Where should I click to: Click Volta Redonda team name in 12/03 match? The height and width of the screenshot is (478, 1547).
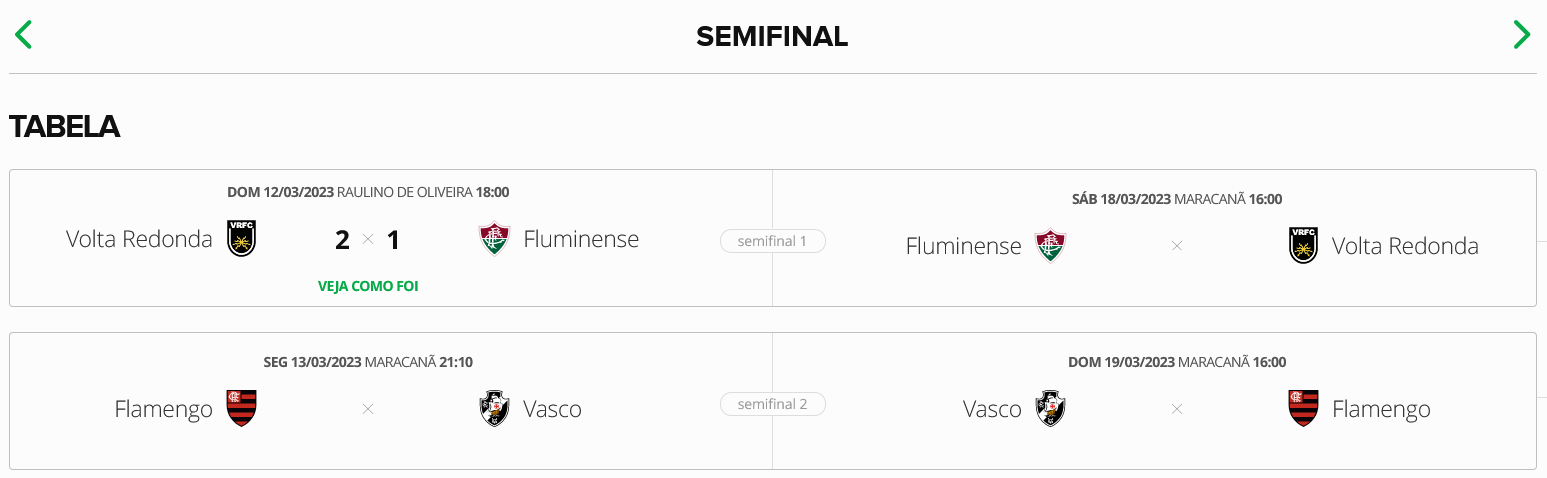click(139, 239)
